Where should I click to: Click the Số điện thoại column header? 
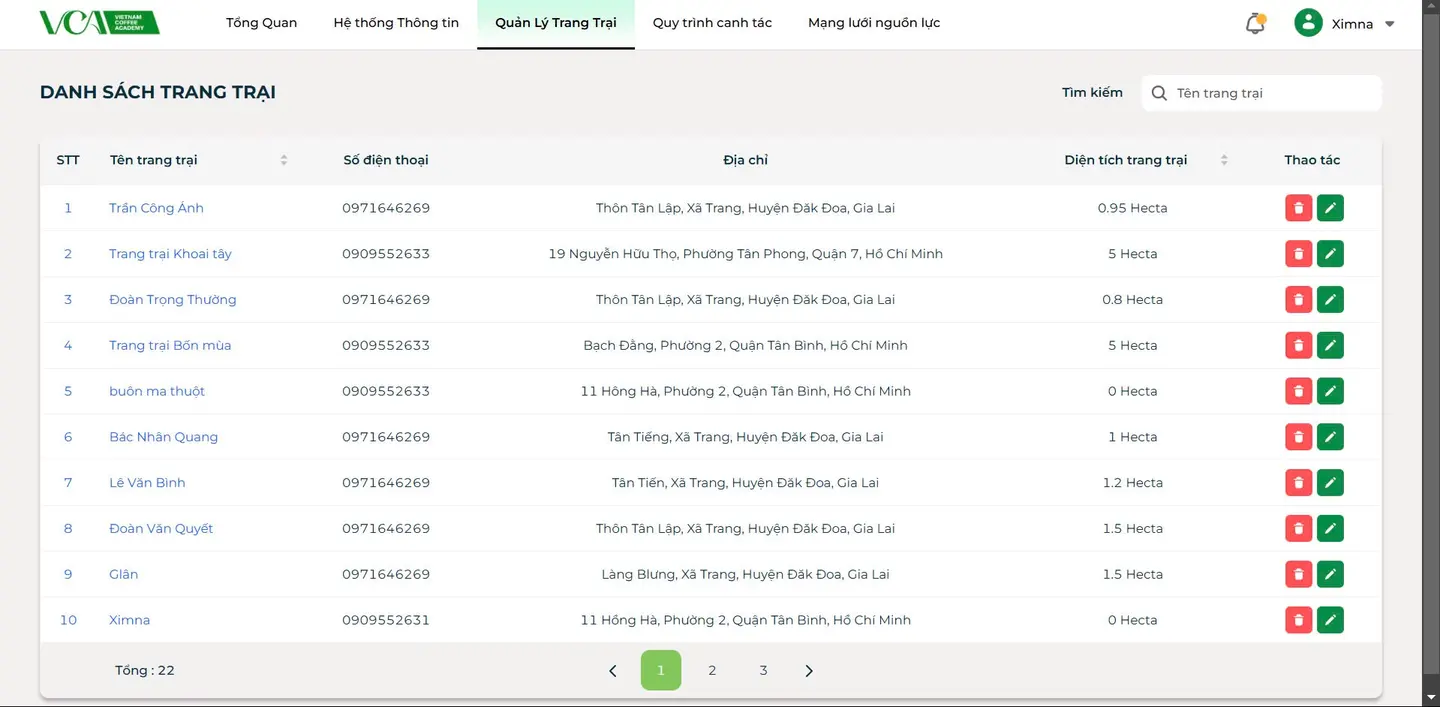(386, 160)
